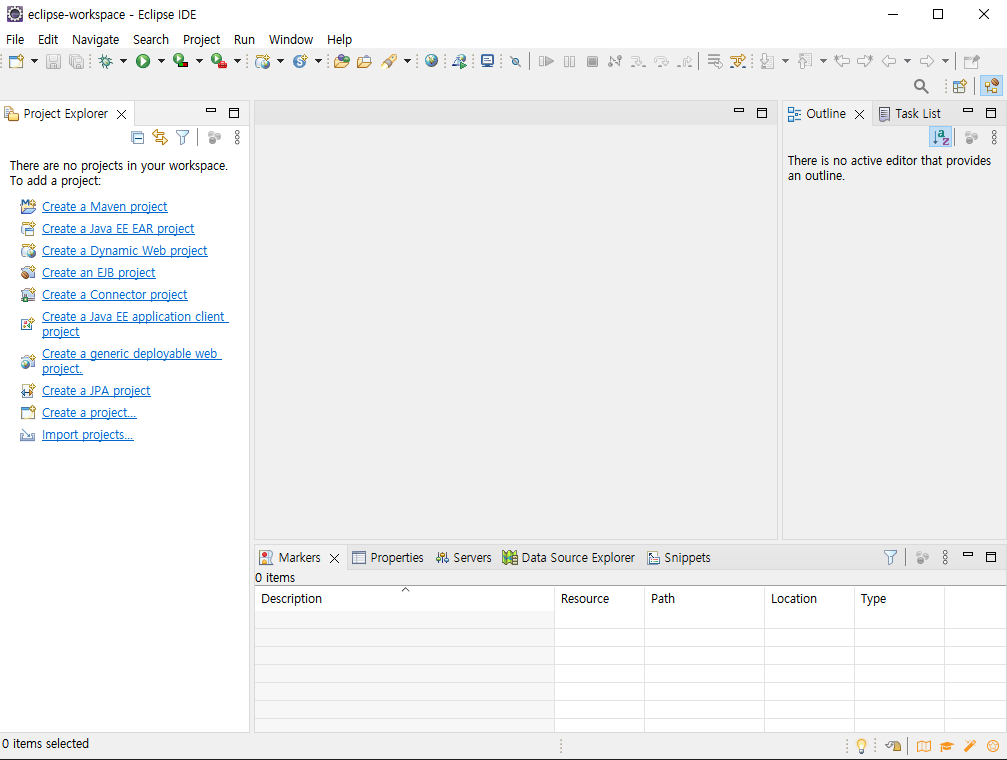The width and height of the screenshot is (1007, 760).
Task: Click the Disconnect debug icon
Action: click(x=615, y=61)
